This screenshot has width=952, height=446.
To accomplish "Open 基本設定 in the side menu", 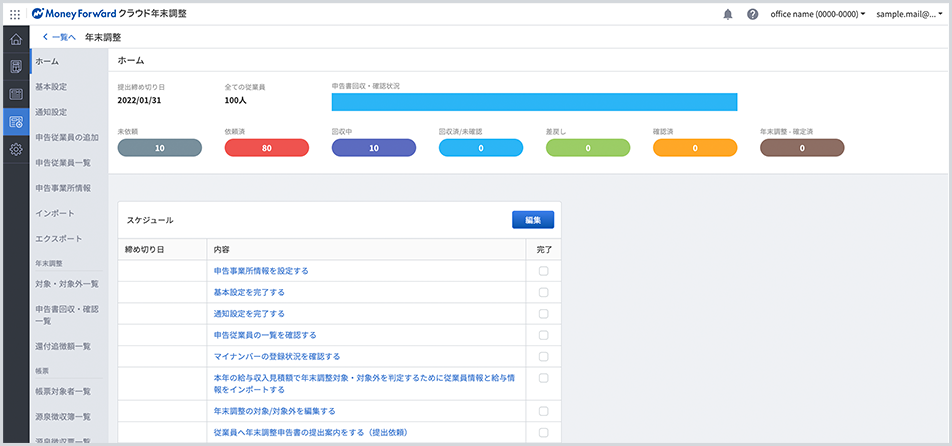I will coord(51,87).
